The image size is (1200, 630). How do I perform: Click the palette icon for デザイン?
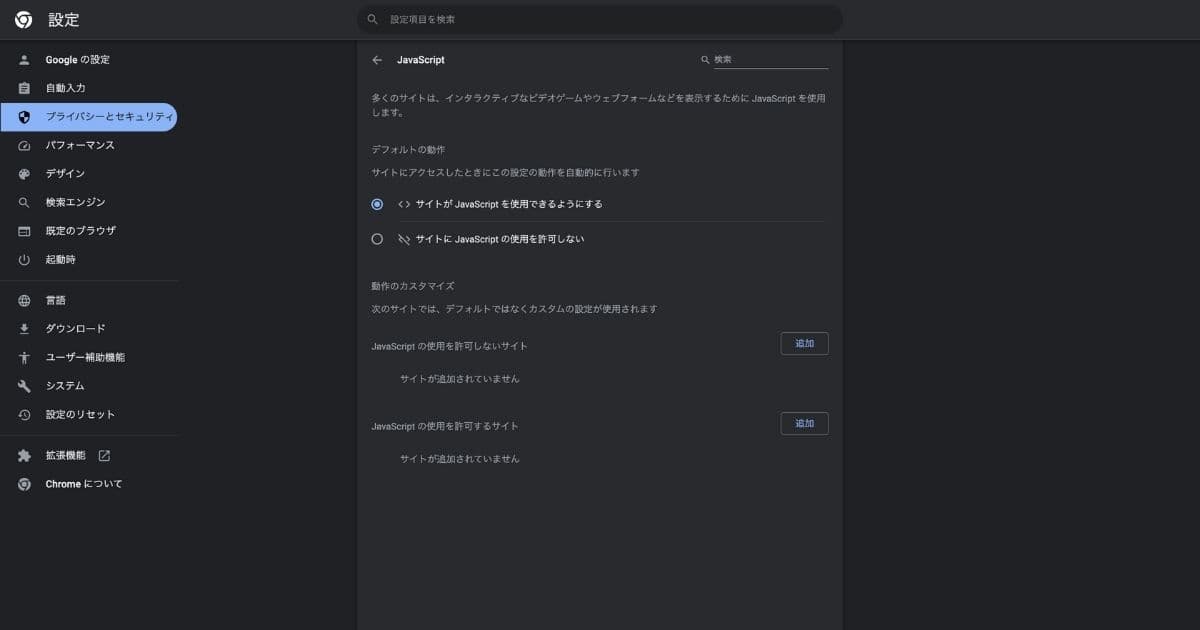(24, 174)
